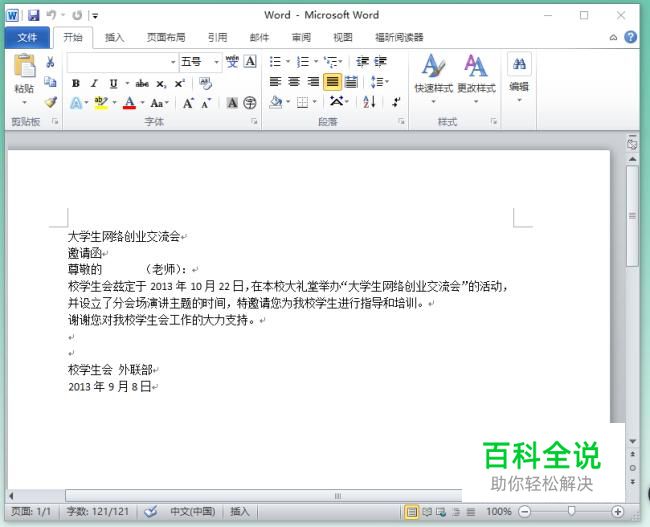The image size is (650, 527).
Task: Toggle strikethrough abc formatting
Action: [142, 84]
